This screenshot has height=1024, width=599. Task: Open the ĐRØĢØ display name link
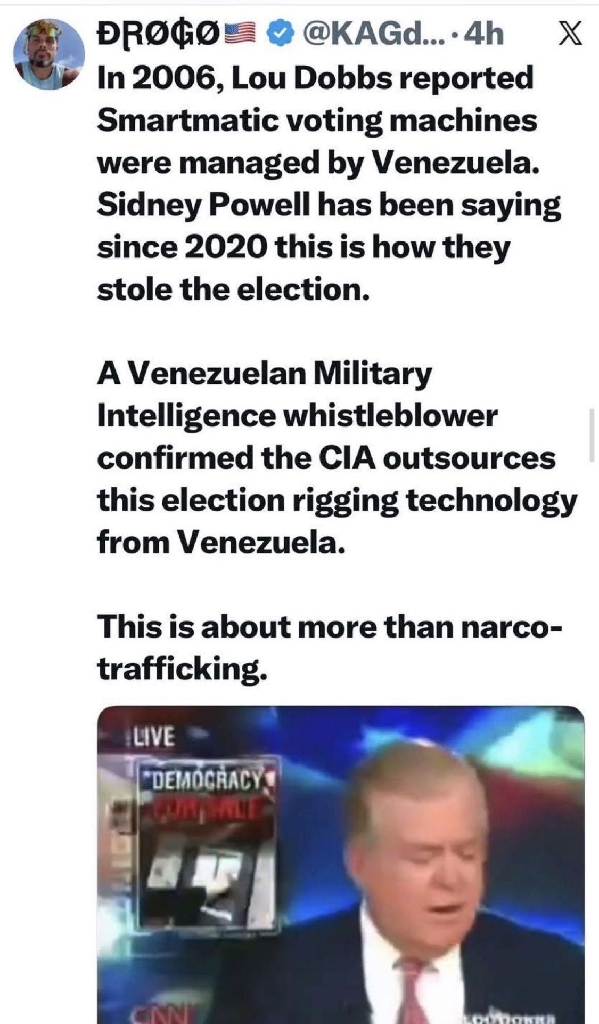(x=159, y=34)
